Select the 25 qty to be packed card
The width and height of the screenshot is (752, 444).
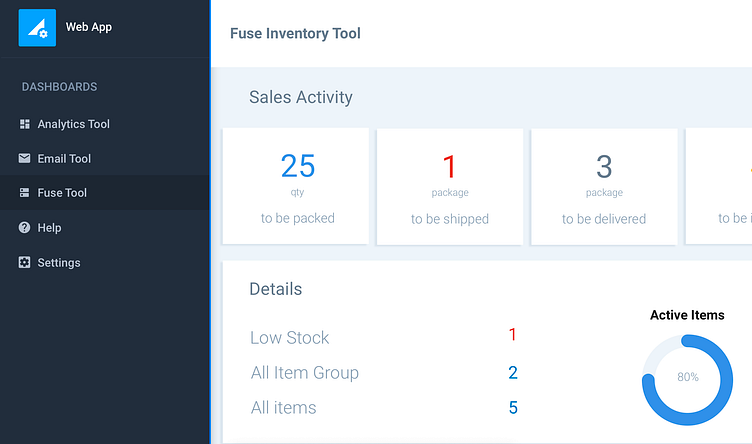point(297,186)
